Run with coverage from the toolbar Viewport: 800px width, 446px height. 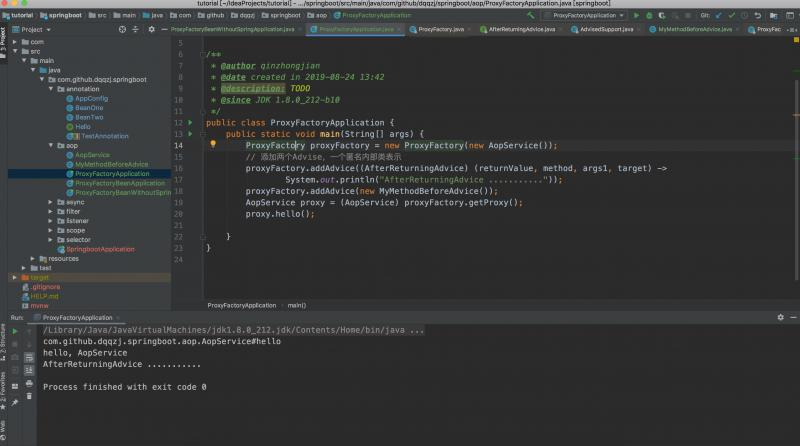pos(662,15)
